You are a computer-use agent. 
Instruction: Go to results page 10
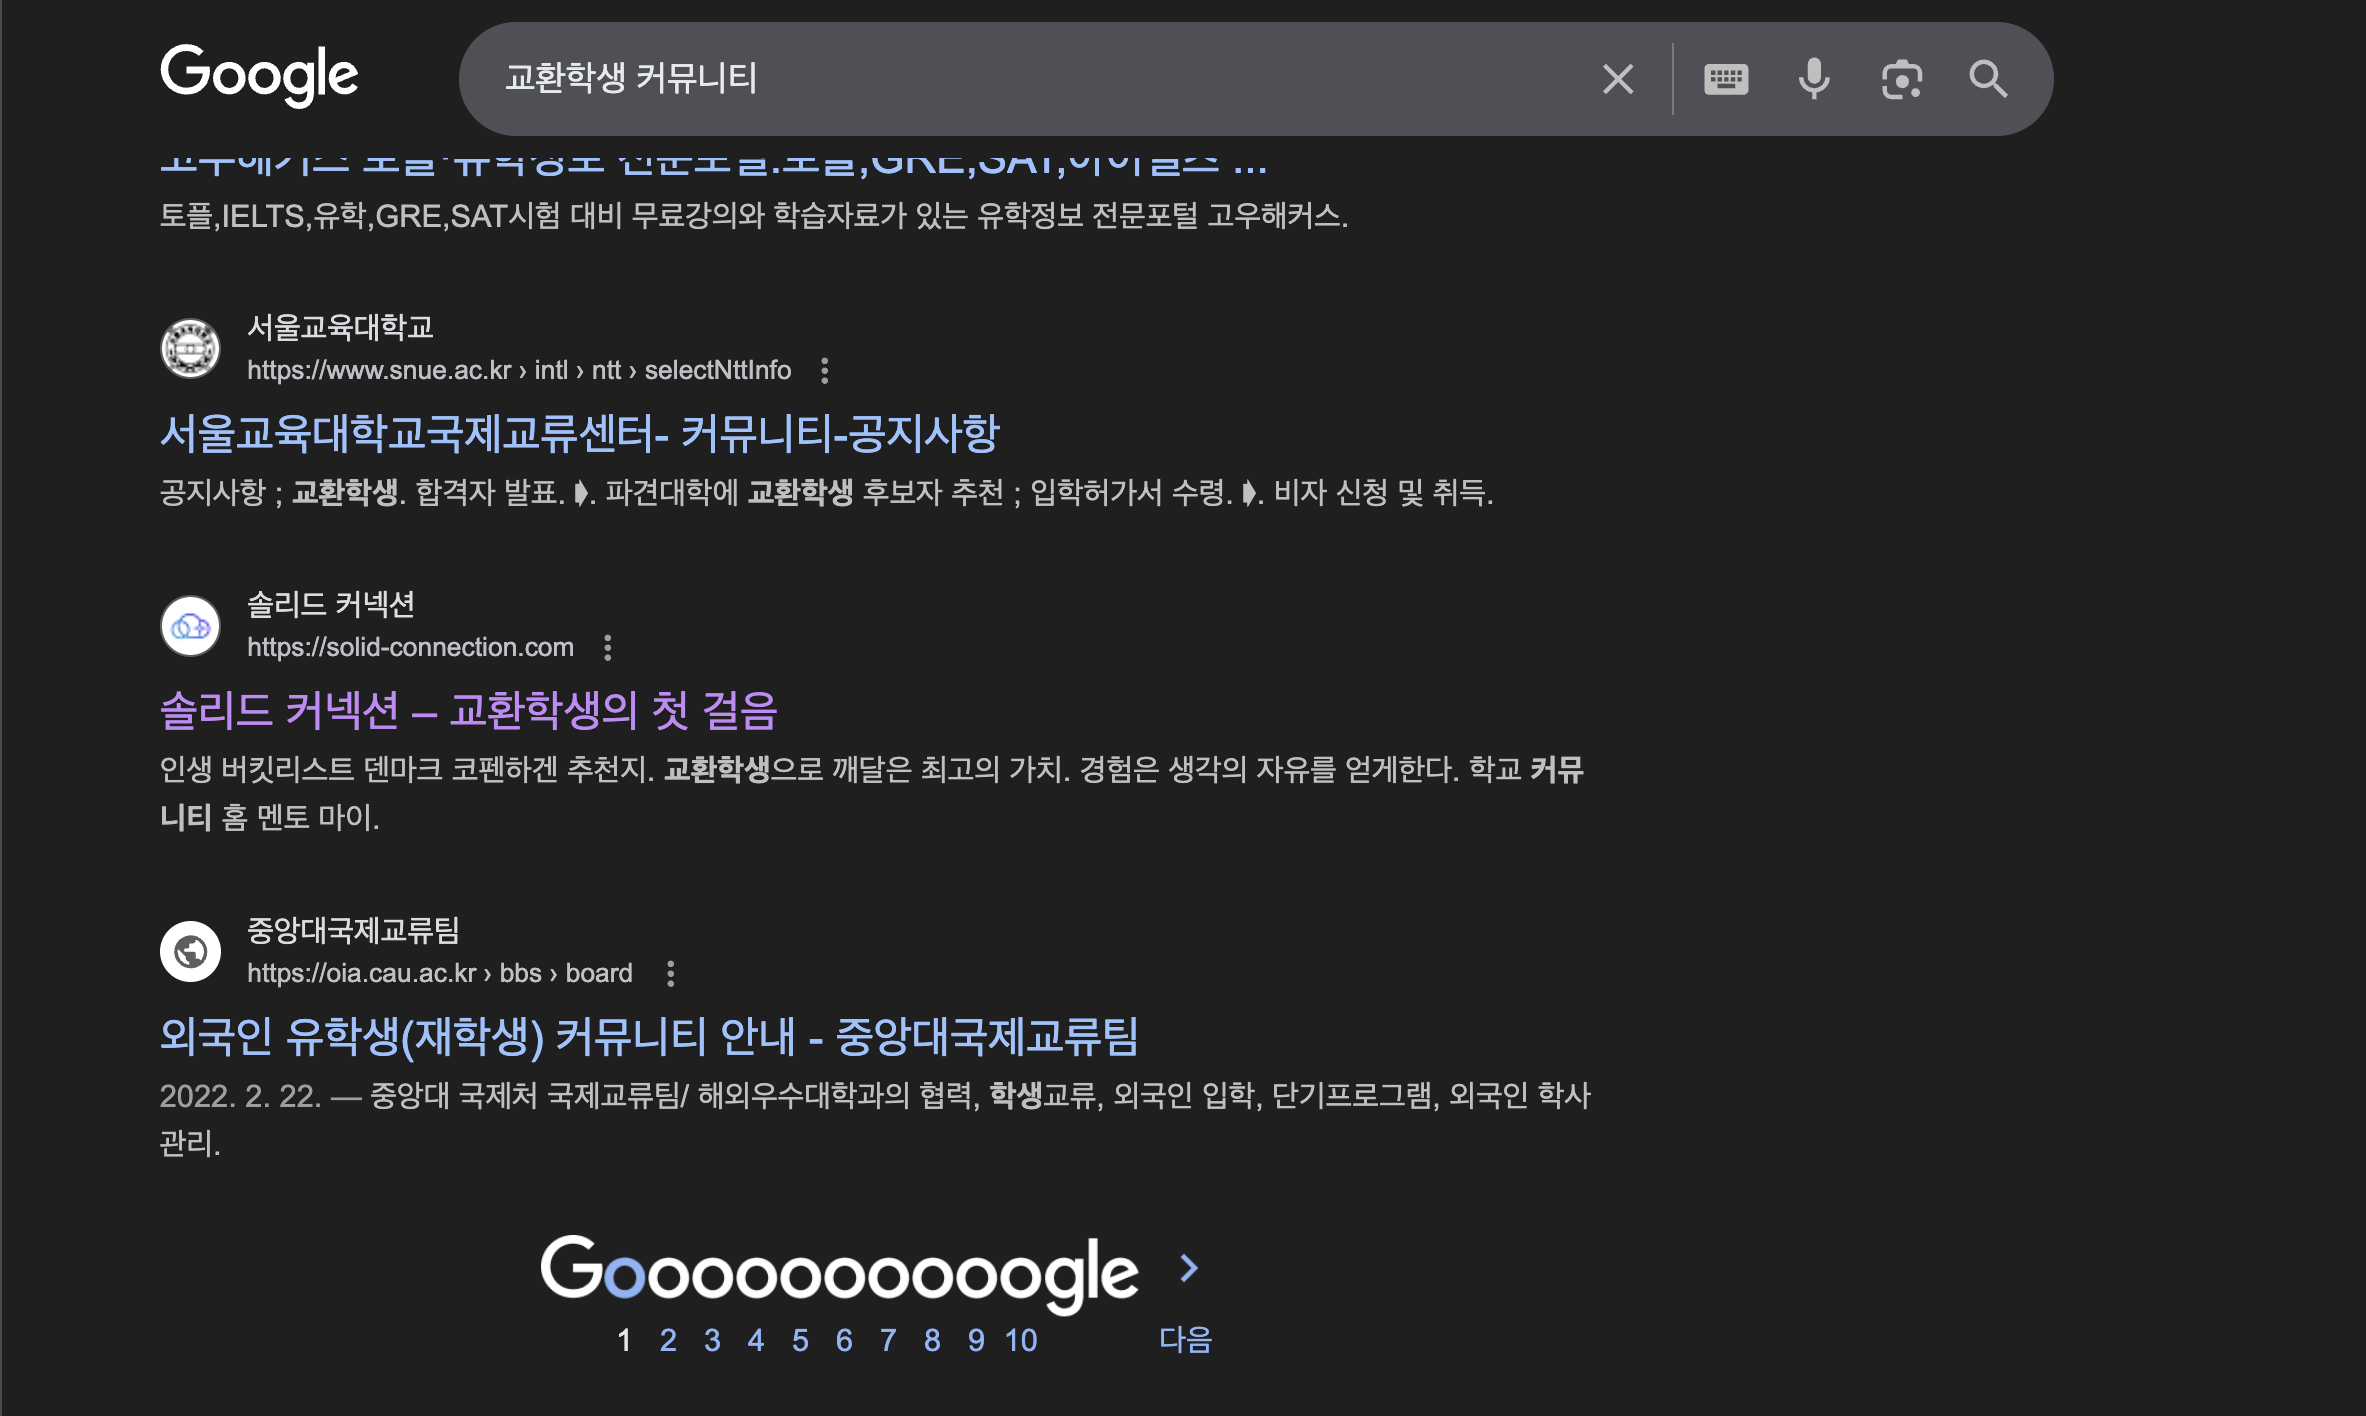click(x=1021, y=1340)
